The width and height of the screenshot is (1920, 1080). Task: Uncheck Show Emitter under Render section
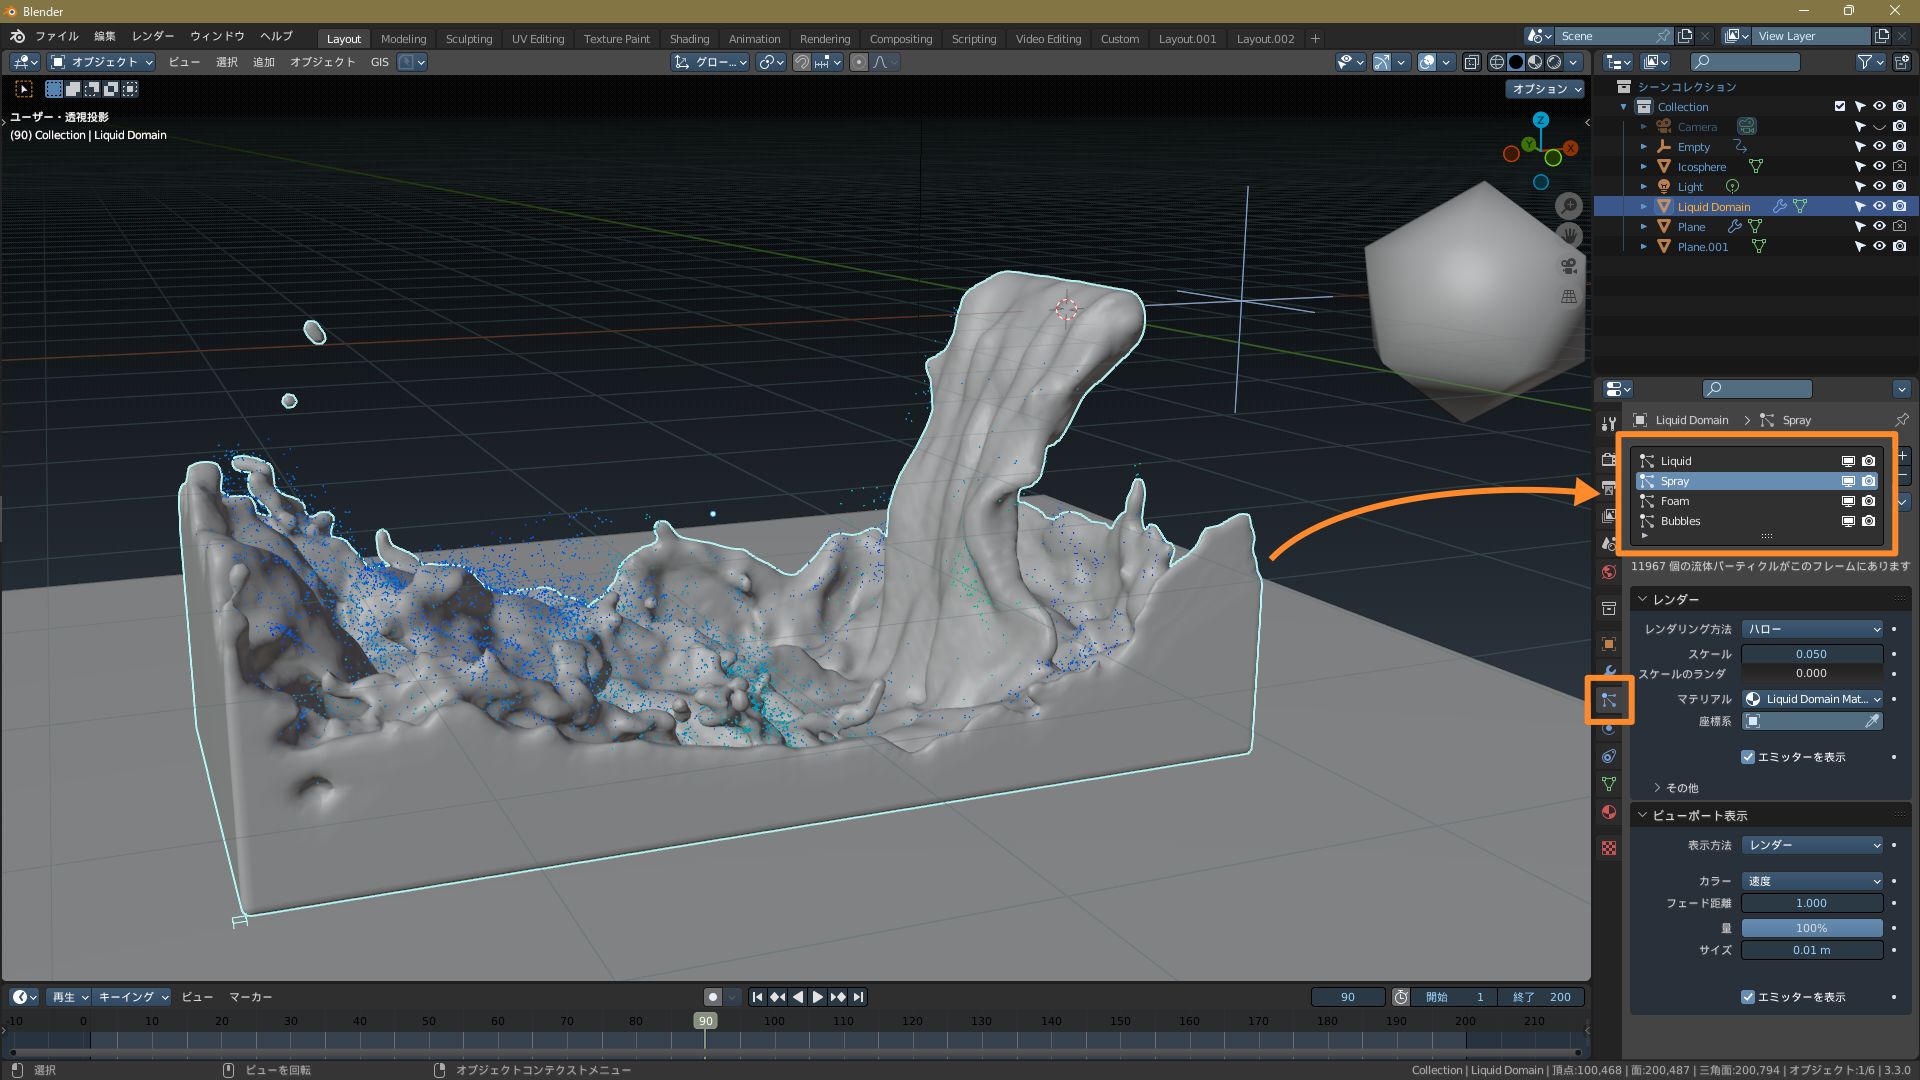(x=1748, y=757)
